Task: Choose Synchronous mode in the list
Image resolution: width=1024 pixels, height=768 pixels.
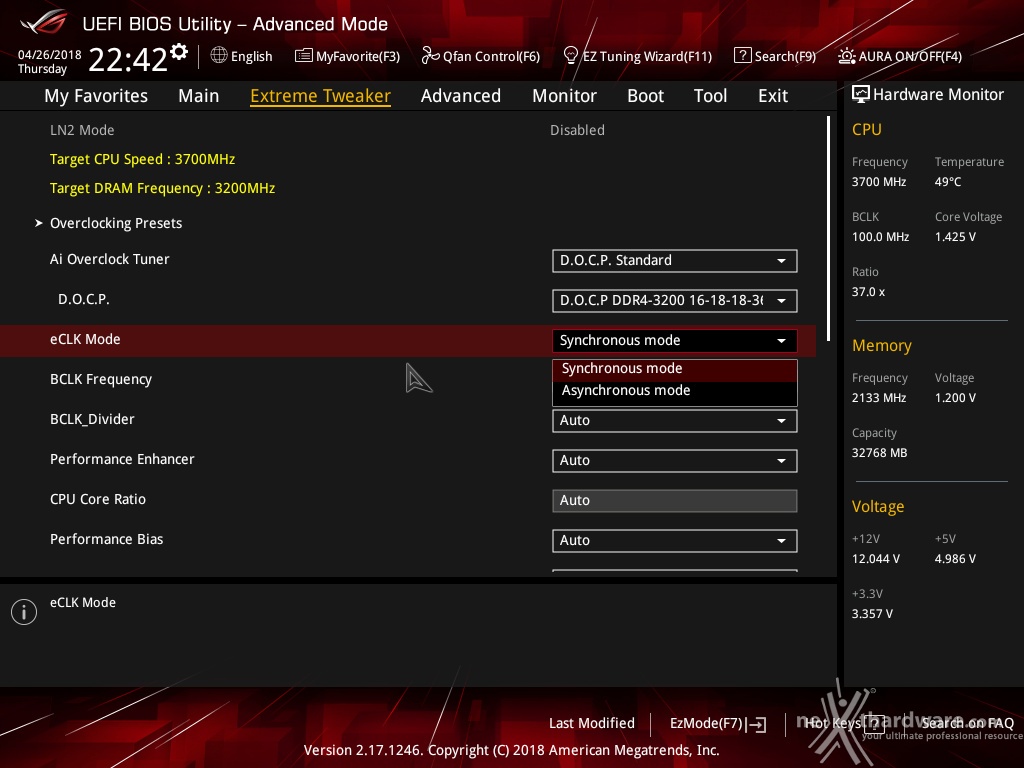Action: pos(675,369)
